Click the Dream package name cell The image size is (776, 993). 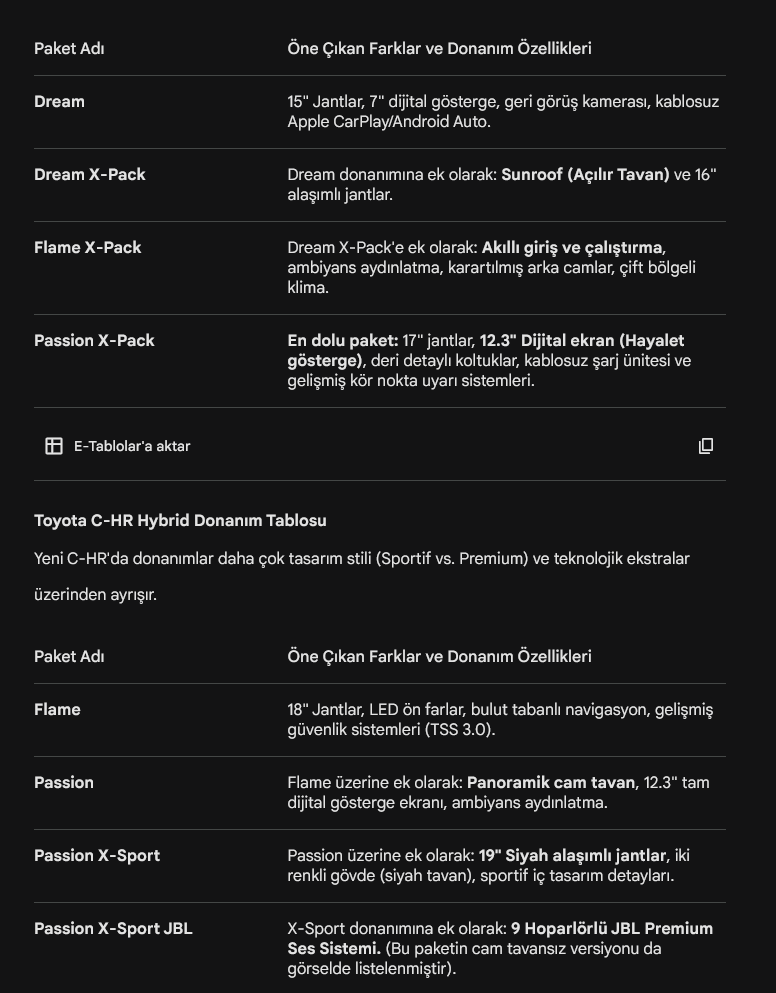point(60,102)
